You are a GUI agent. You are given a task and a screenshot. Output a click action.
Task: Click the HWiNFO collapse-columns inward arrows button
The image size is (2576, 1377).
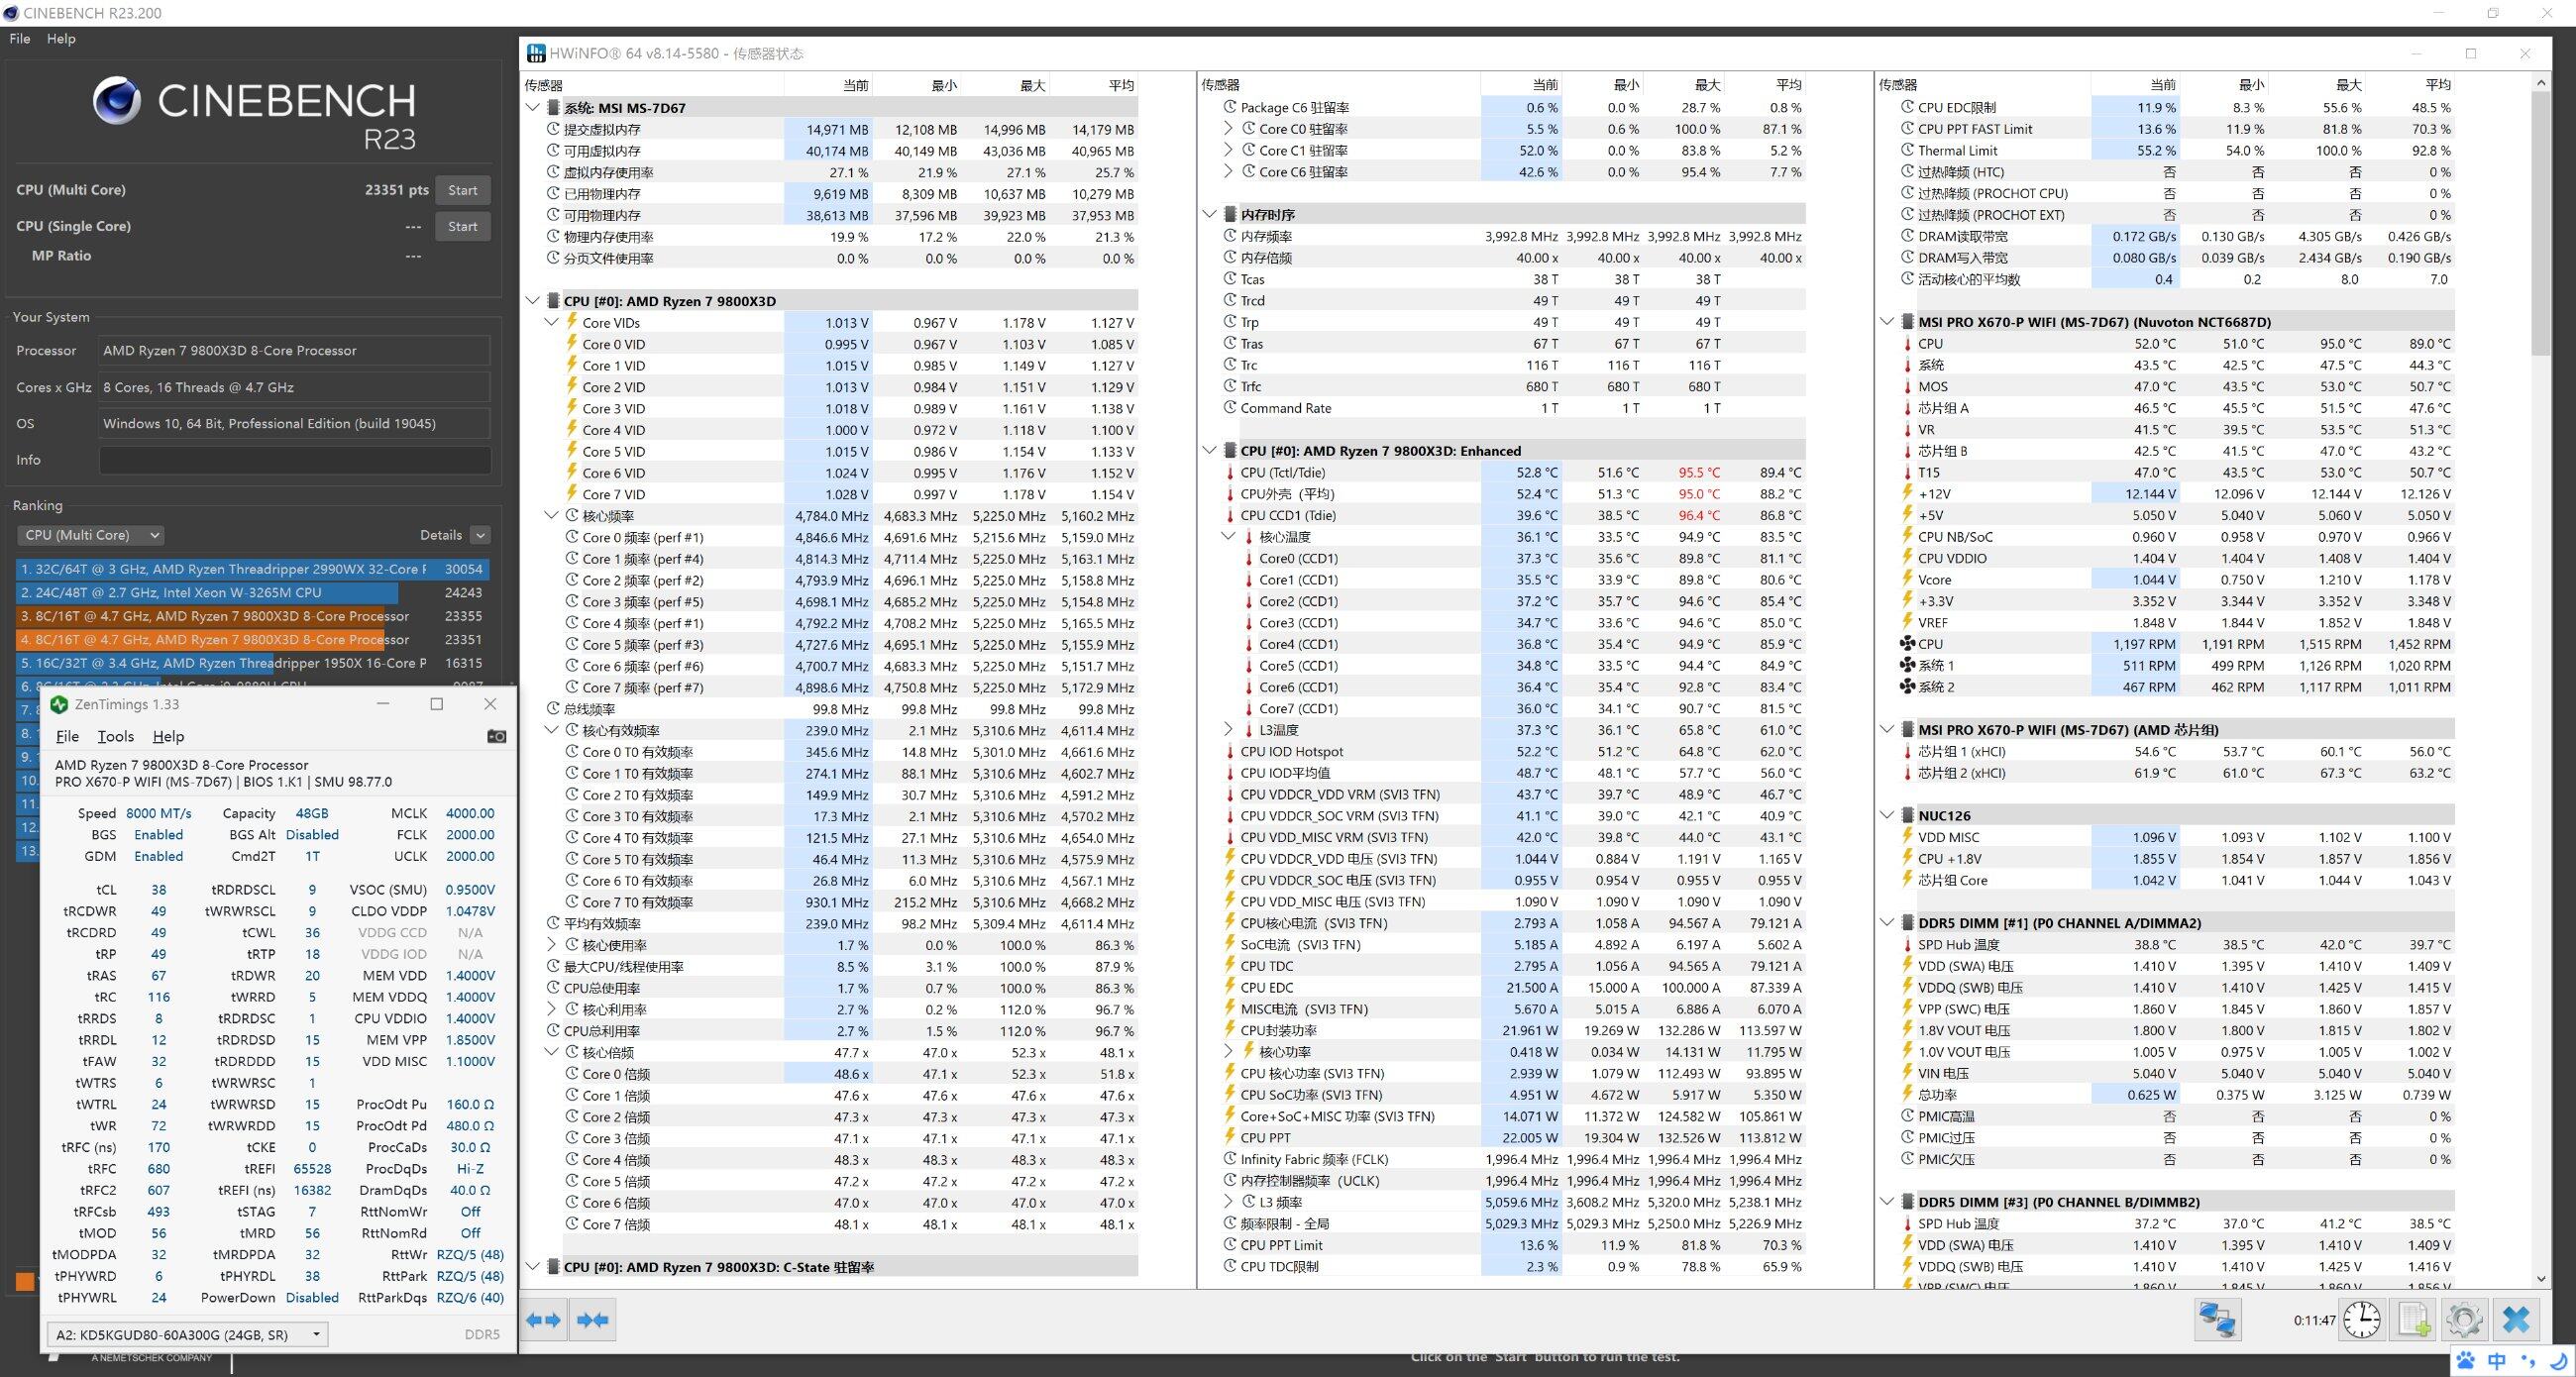pos(593,1320)
